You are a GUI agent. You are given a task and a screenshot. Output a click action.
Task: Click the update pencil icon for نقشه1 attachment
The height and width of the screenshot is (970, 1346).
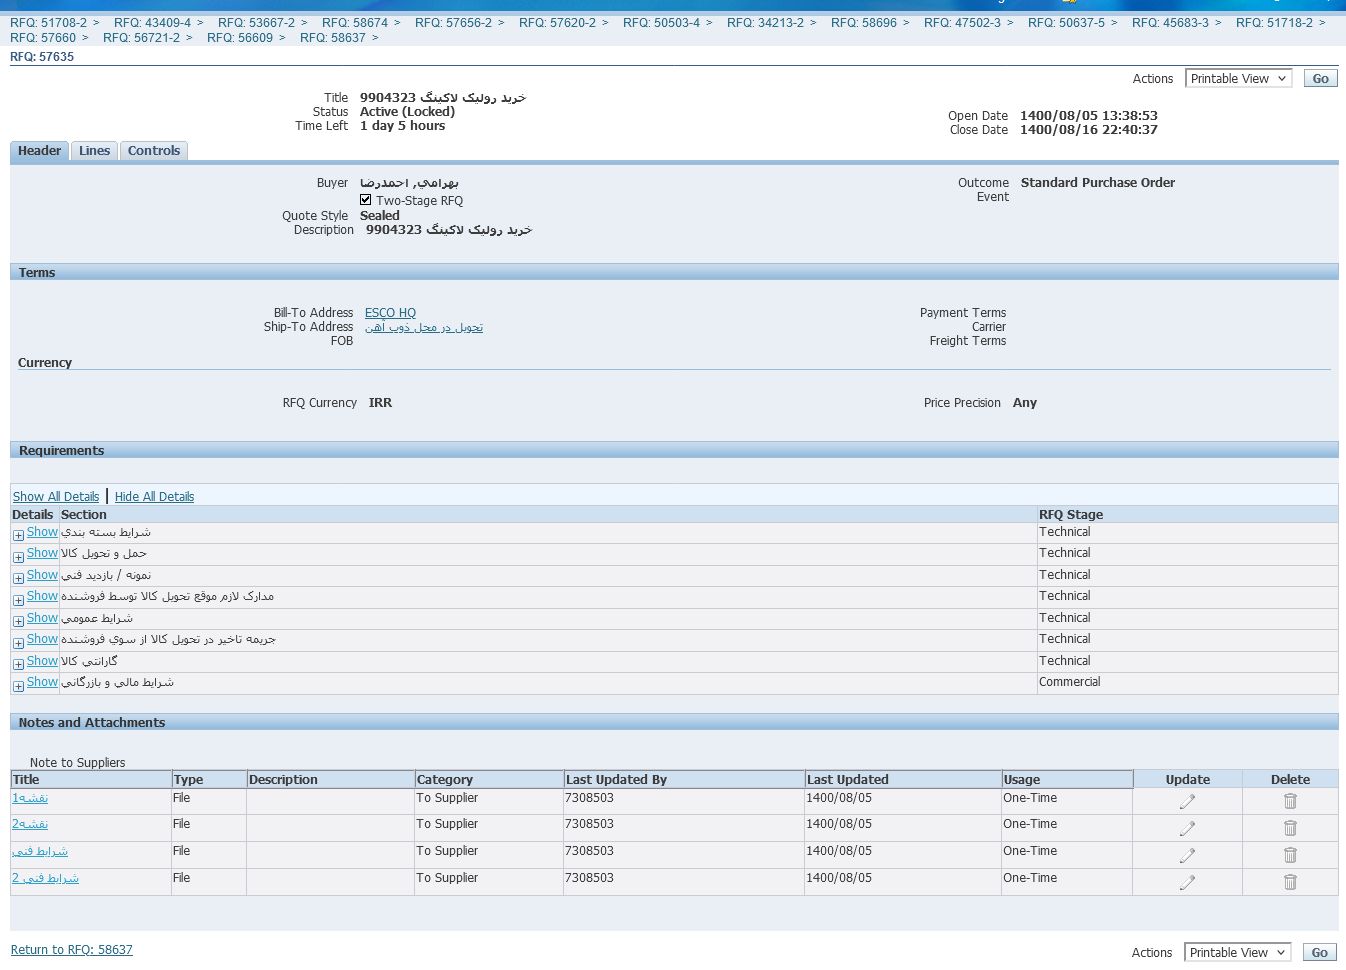pos(1187,801)
